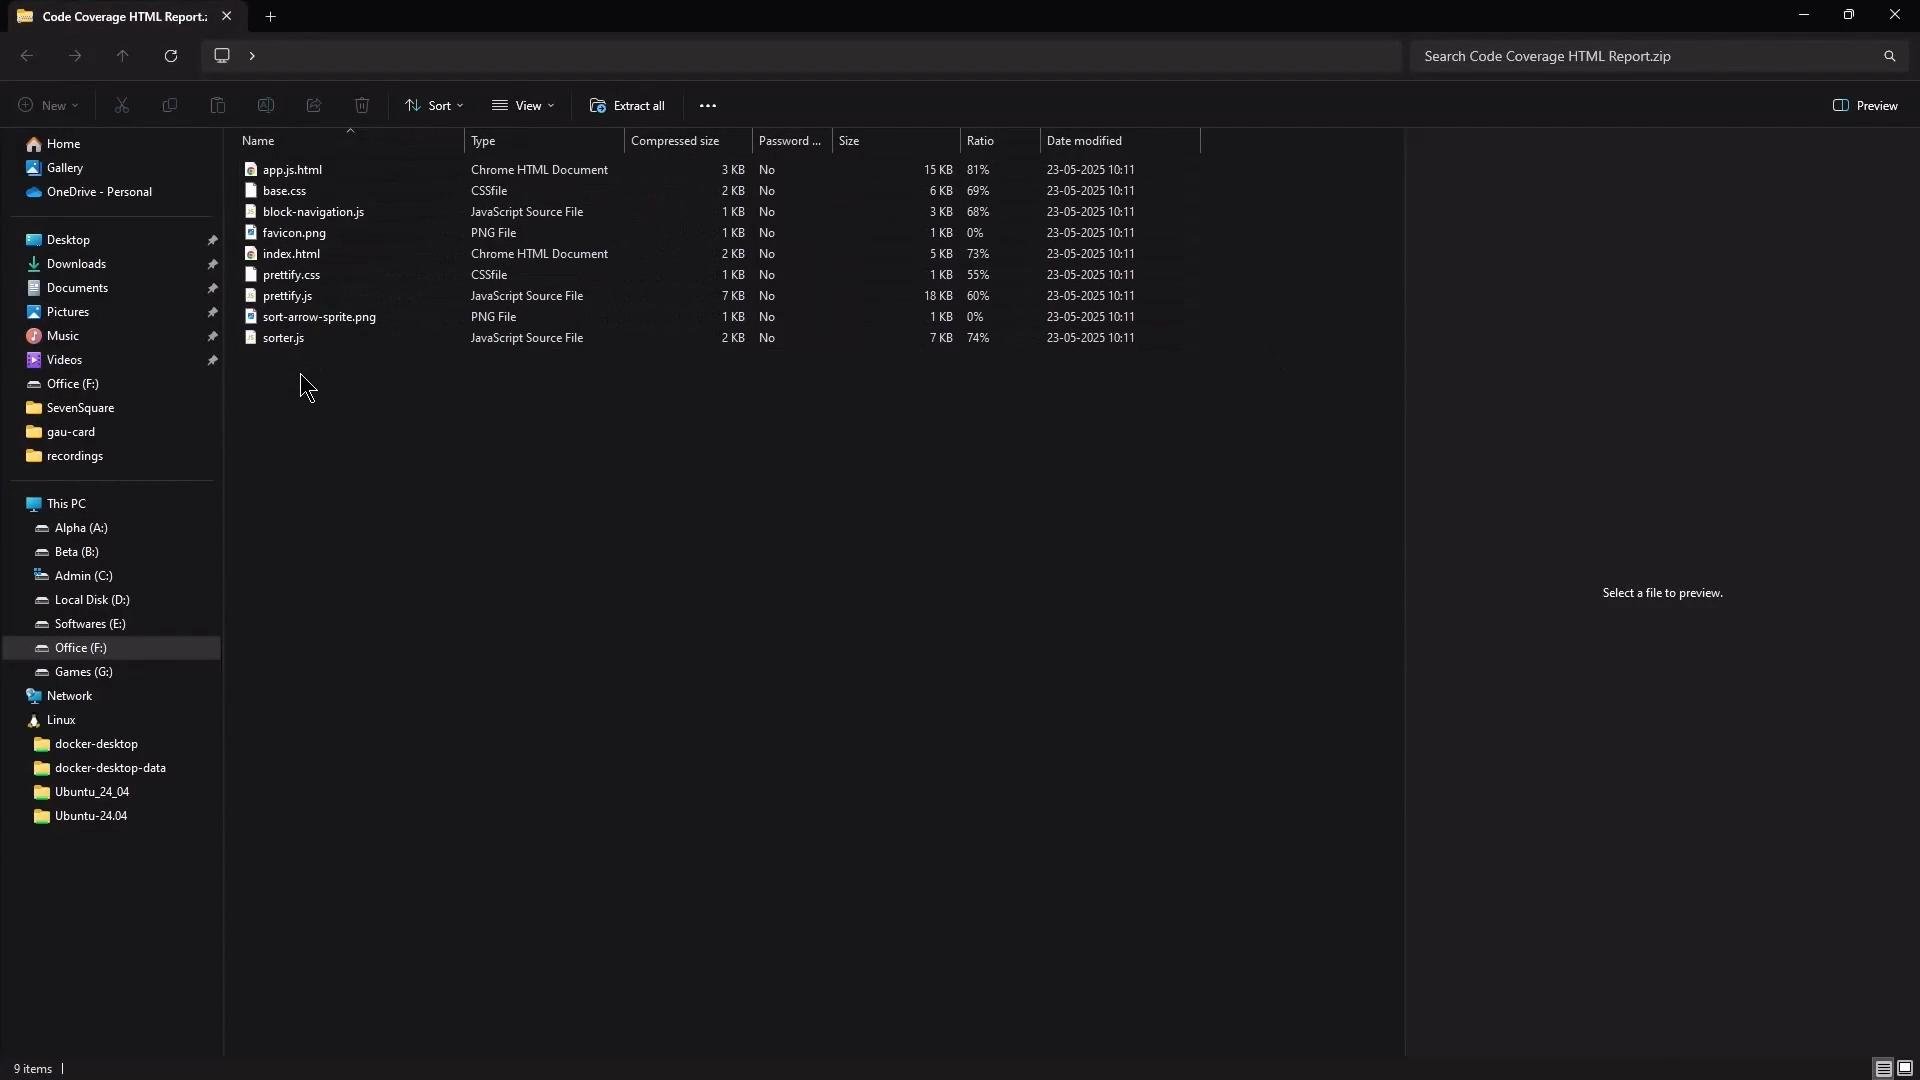Open the recordings folder in sidebar
This screenshot has width=1920, height=1080.
pos(74,456)
